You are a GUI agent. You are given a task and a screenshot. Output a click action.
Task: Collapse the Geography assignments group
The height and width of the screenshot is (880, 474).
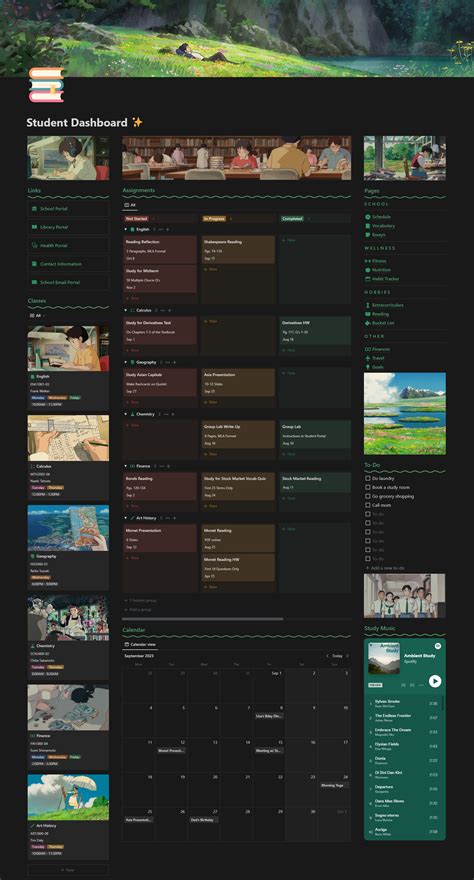[x=125, y=363]
